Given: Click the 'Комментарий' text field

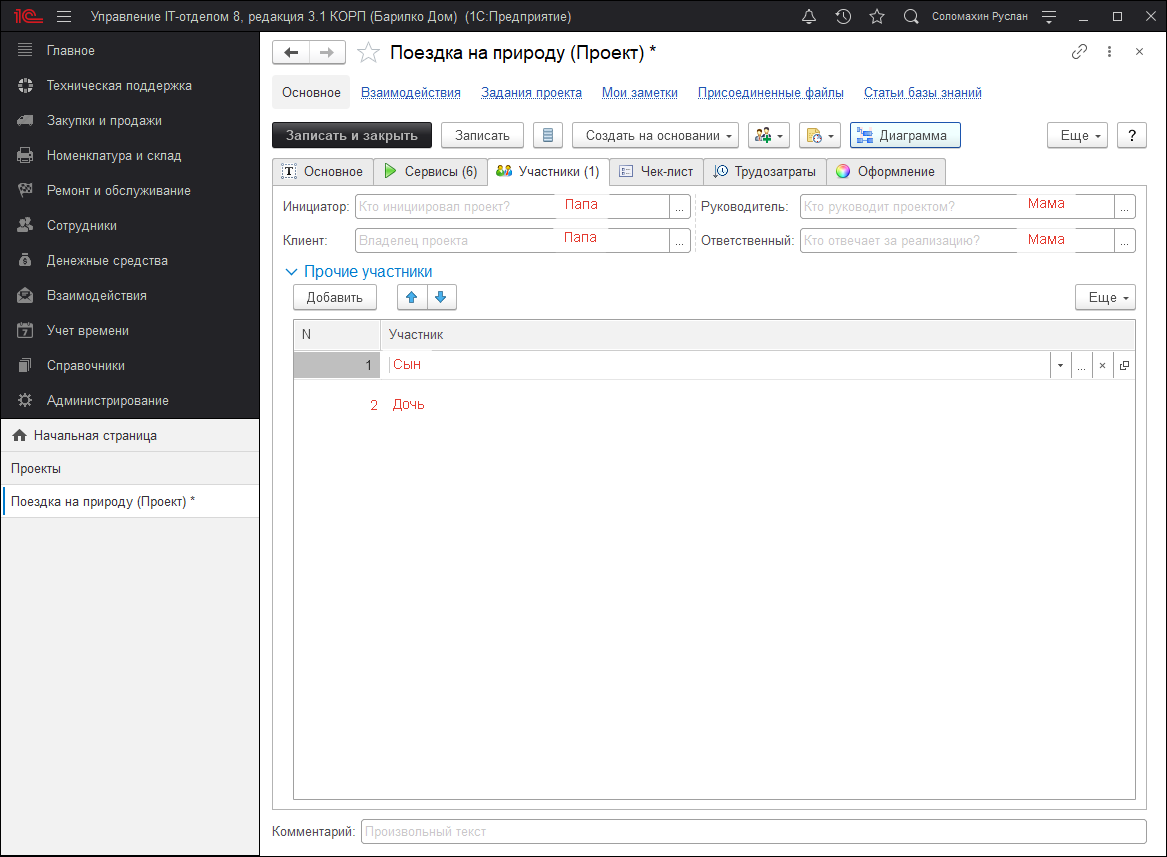Looking at the screenshot, I should pos(753,832).
